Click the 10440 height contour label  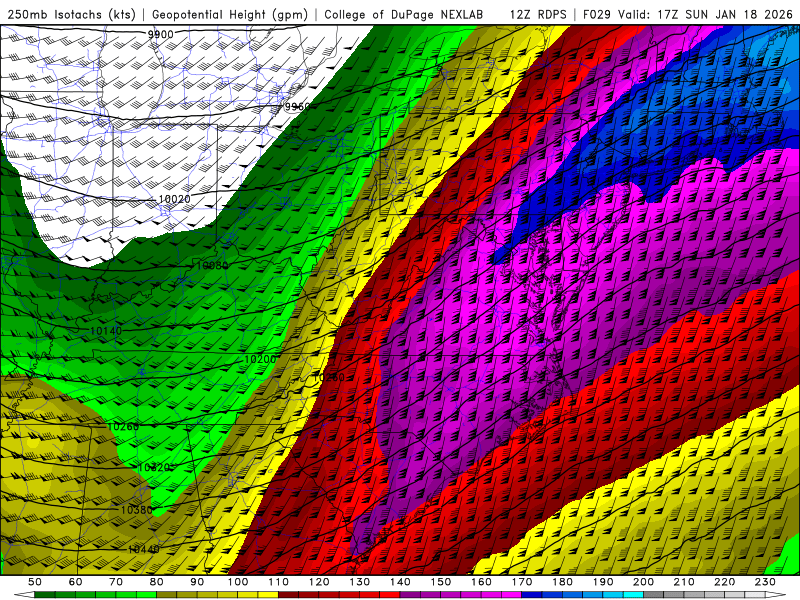[x=144, y=549]
